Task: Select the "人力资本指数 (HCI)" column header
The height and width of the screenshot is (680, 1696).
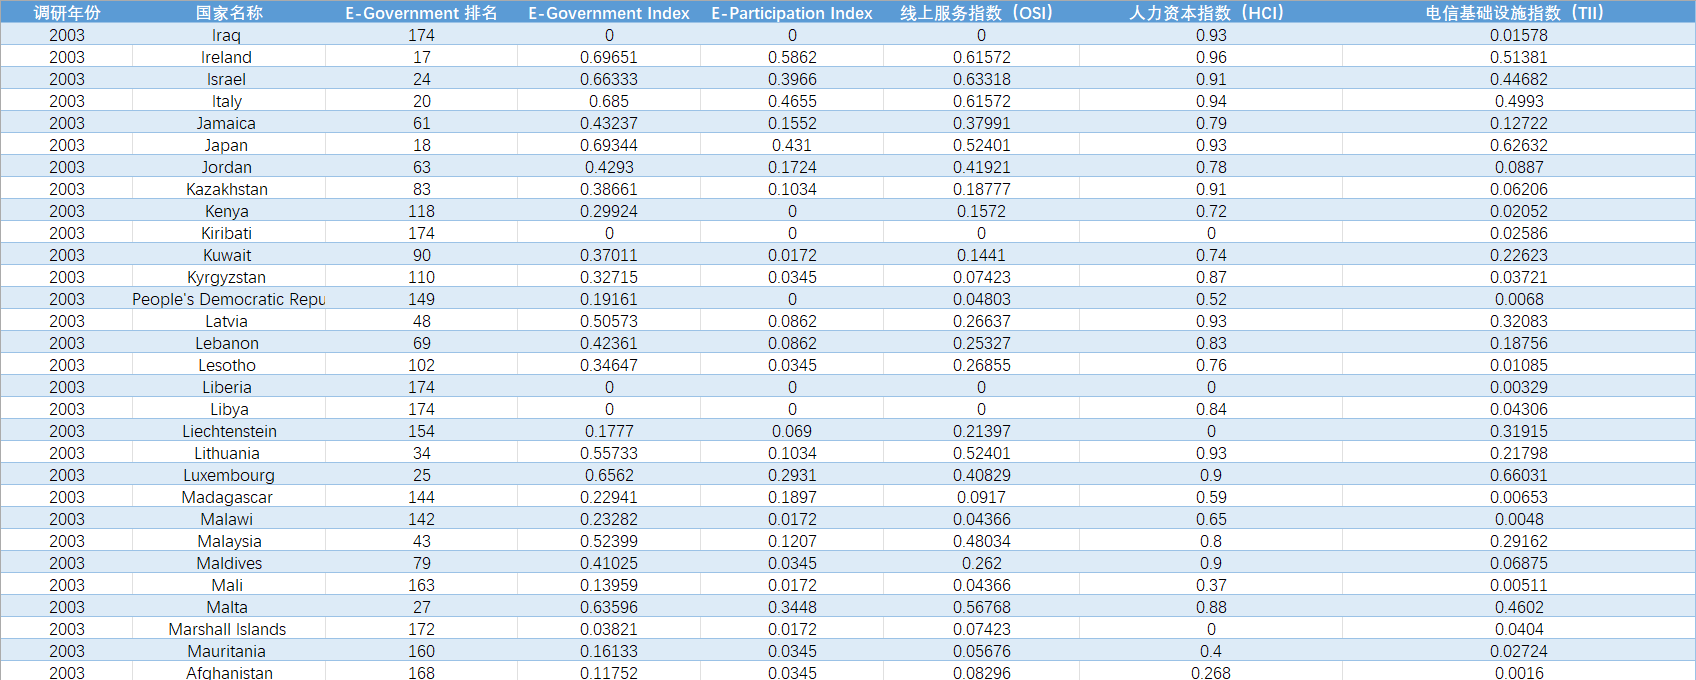Action: (x=1210, y=13)
